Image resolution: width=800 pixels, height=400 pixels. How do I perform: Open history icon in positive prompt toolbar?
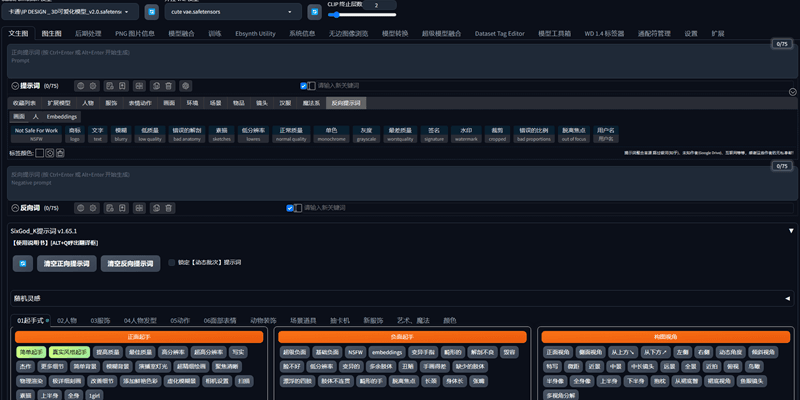(110, 86)
